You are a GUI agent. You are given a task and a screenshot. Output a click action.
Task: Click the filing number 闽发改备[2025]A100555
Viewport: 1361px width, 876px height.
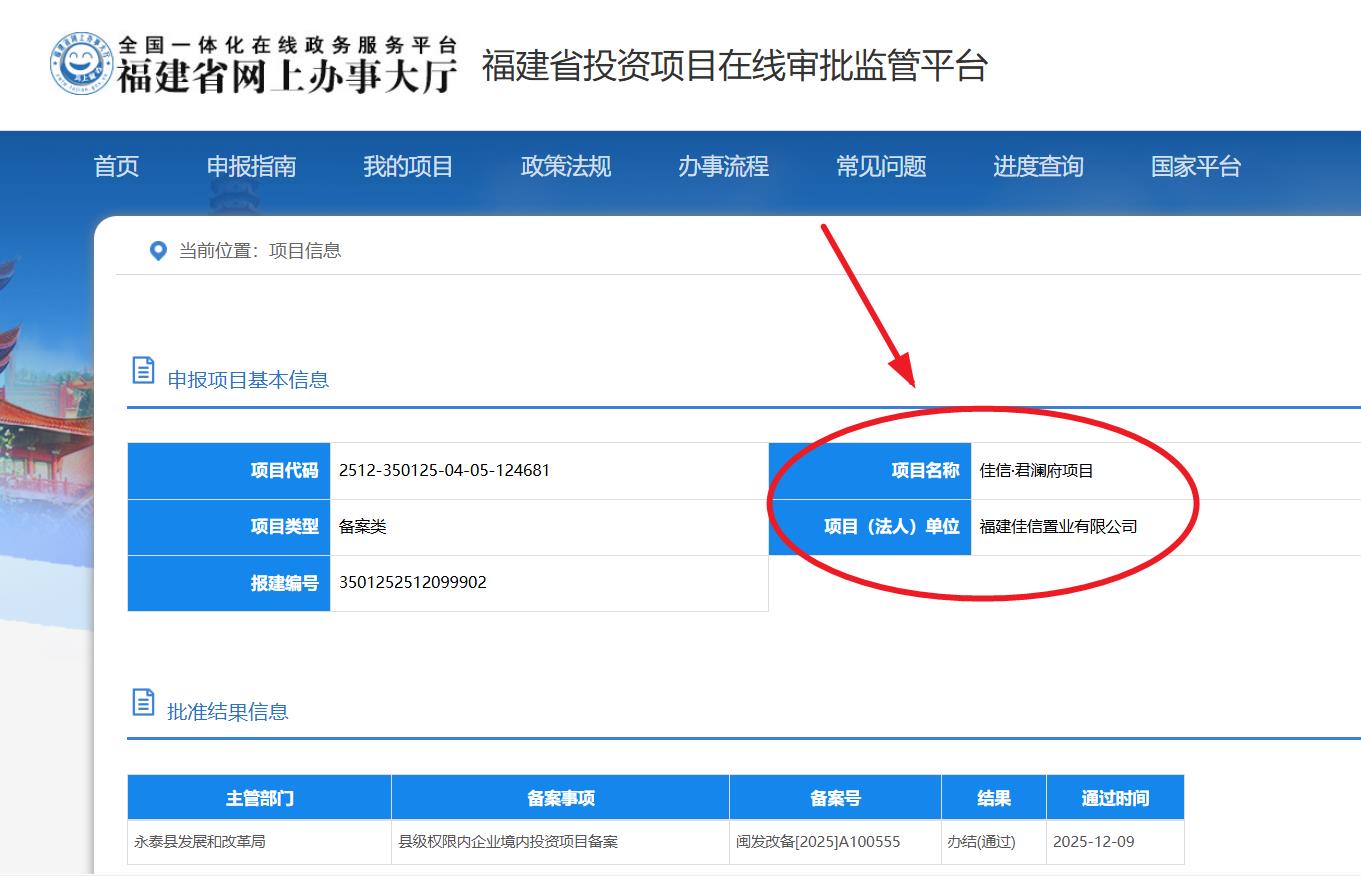coord(818,842)
